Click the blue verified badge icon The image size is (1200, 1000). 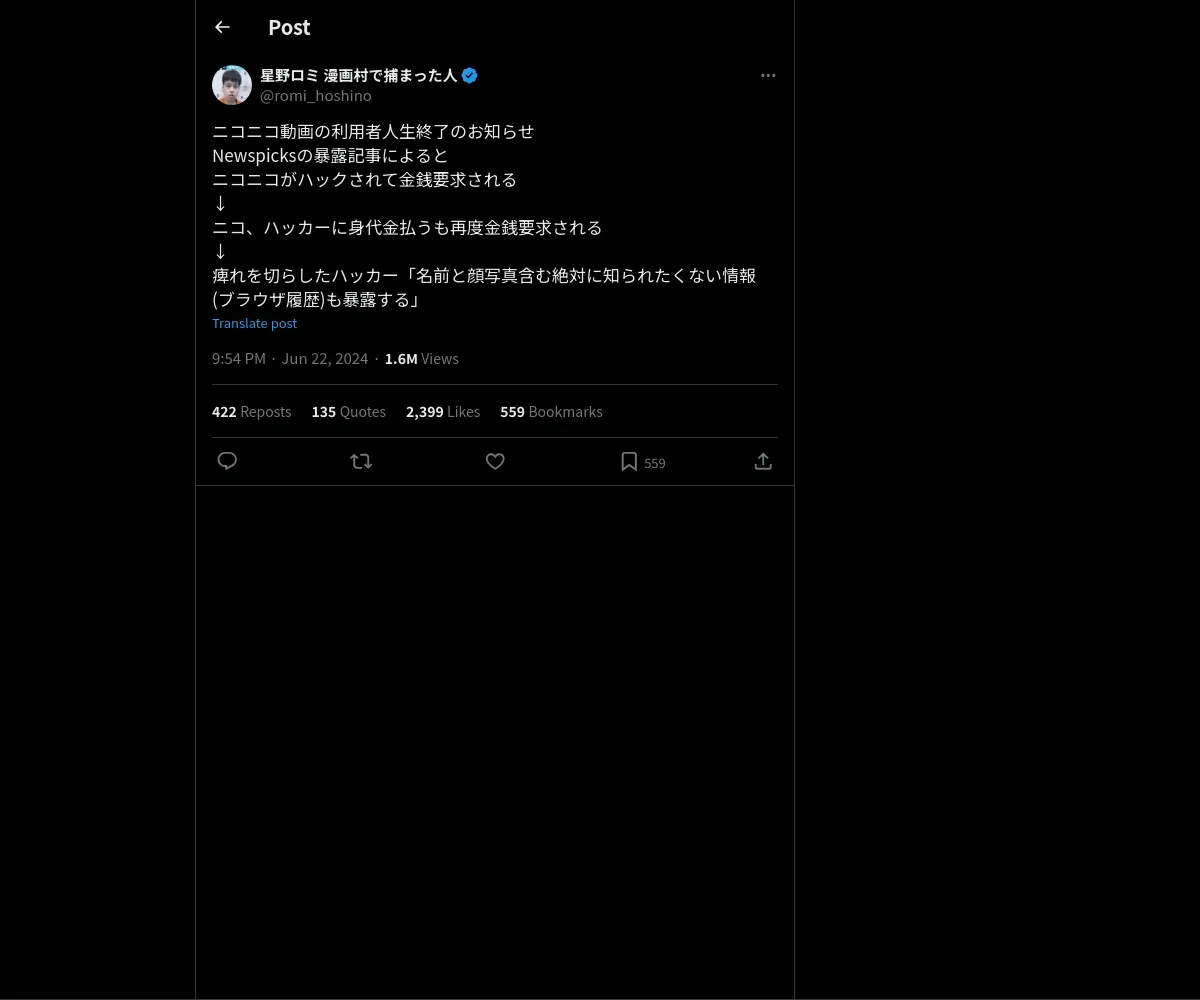coord(469,75)
